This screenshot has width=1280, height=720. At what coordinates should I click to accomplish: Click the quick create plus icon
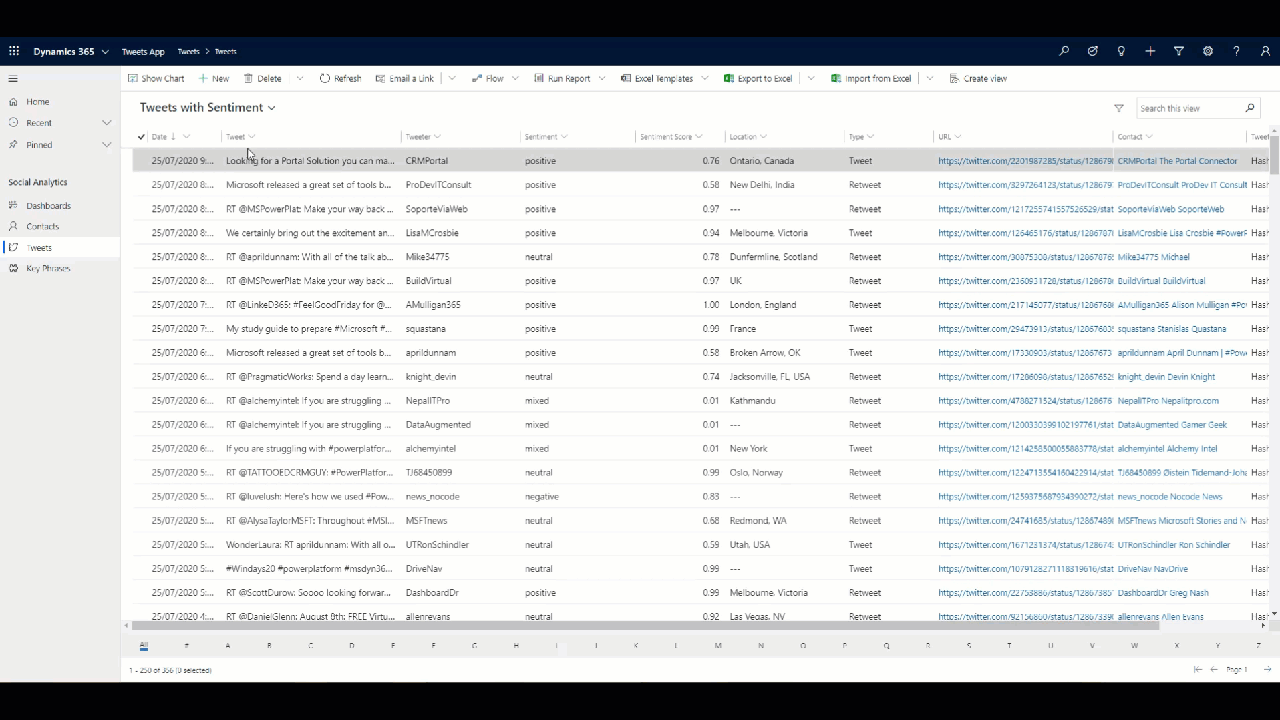click(x=1150, y=51)
